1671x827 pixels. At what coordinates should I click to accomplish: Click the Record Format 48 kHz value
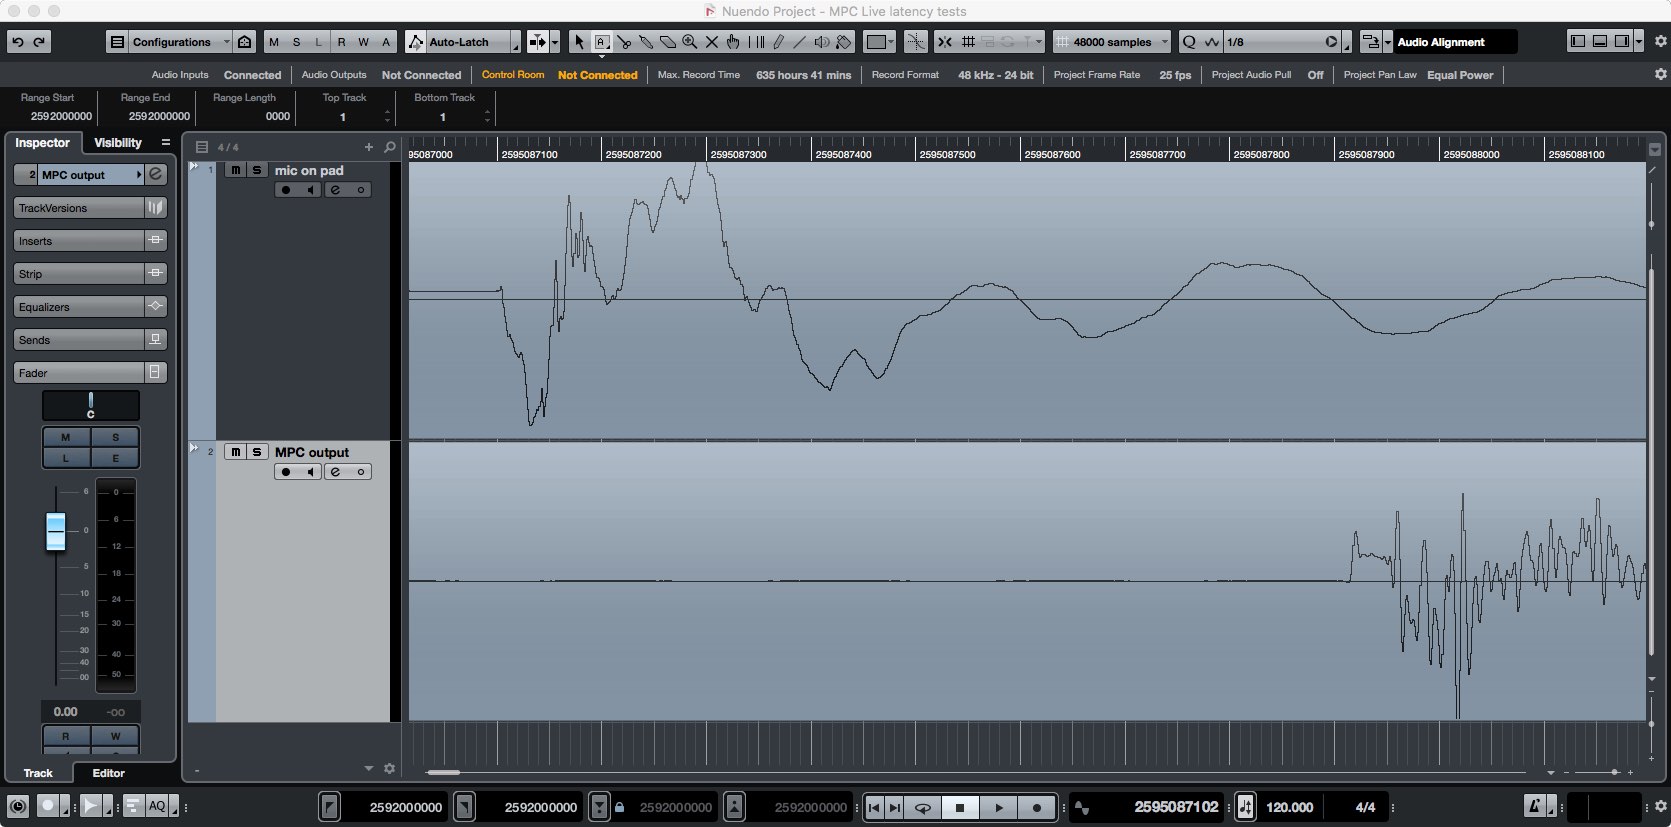click(996, 75)
